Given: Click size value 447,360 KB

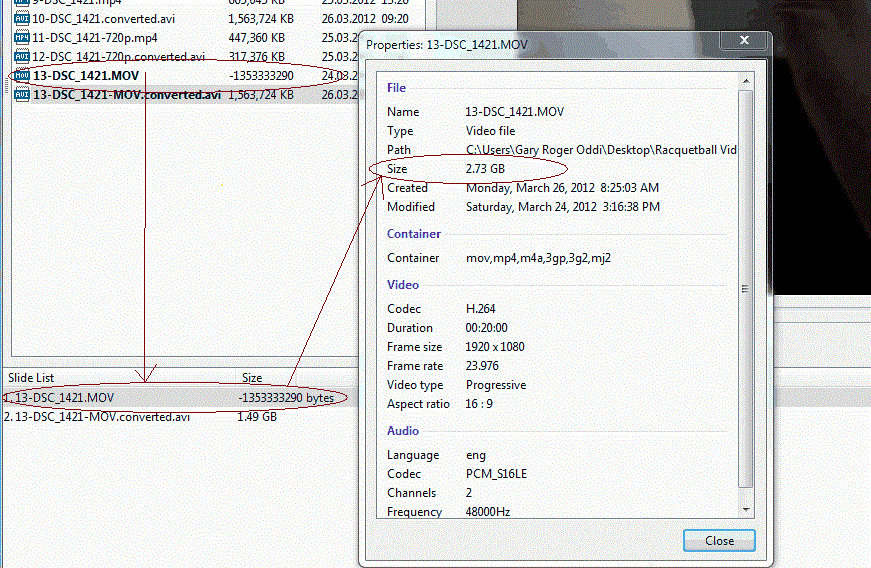Looking at the screenshot, I should pos(257,38).
